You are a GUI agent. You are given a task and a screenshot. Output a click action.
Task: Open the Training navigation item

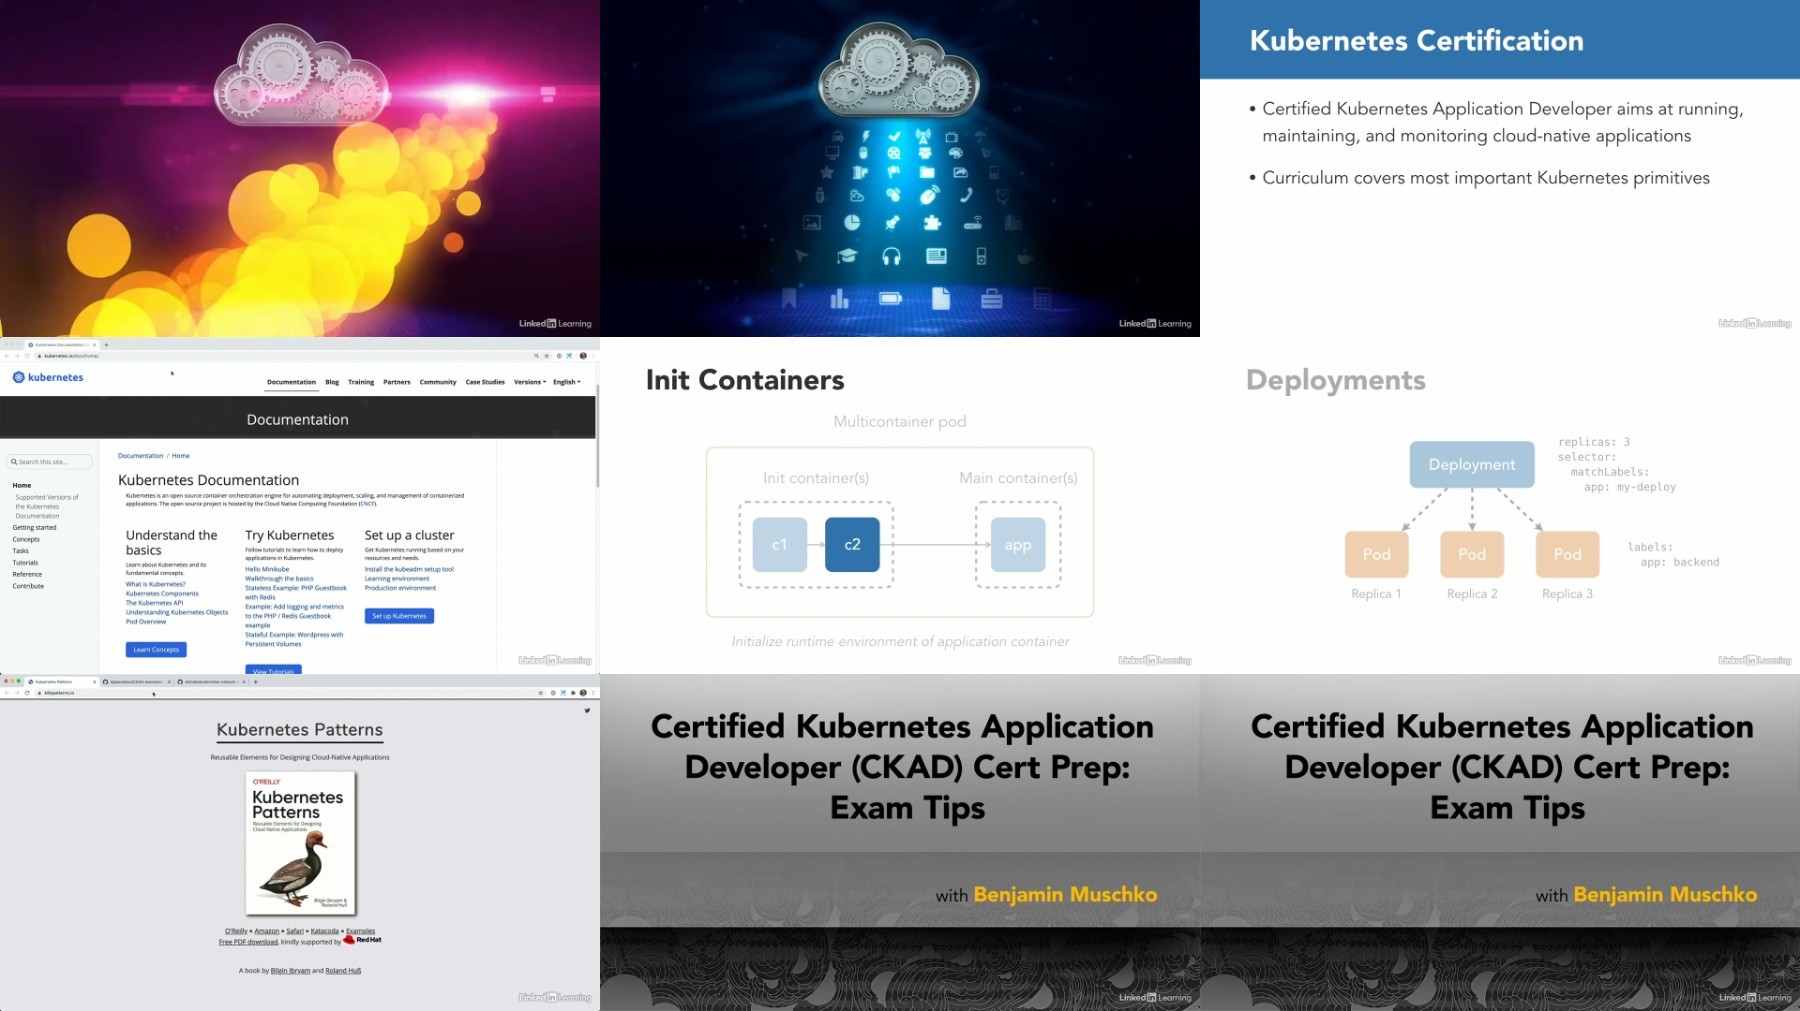point(361,382)
